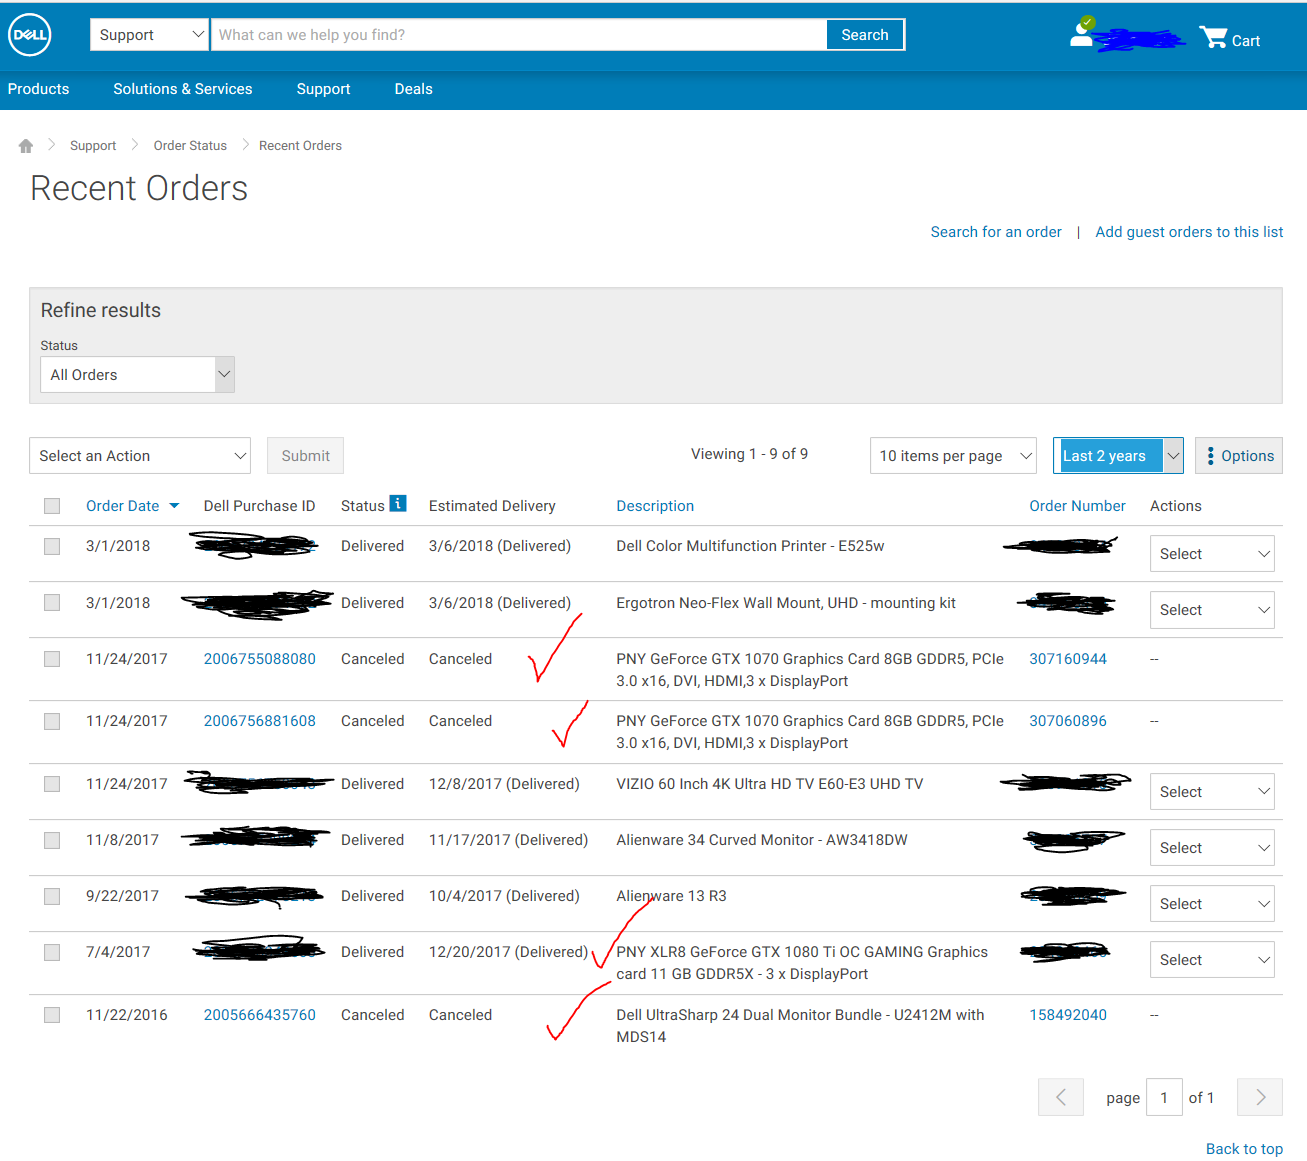Check the Alienware 13 R3 order checkbox

(52, 896)
